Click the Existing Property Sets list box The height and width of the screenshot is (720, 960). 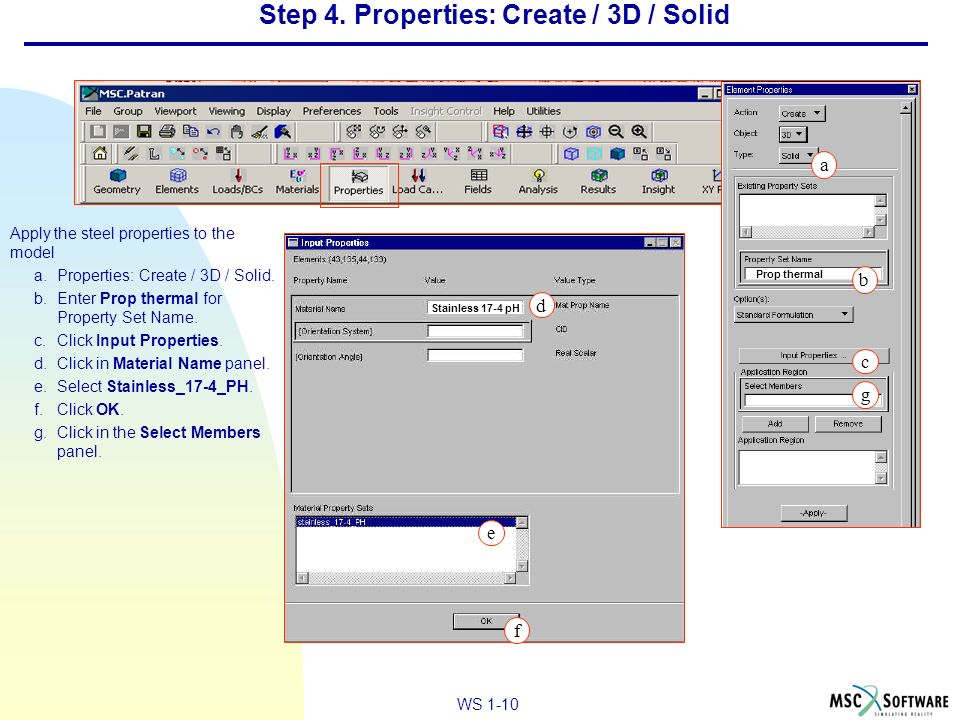tap(806, 211)
